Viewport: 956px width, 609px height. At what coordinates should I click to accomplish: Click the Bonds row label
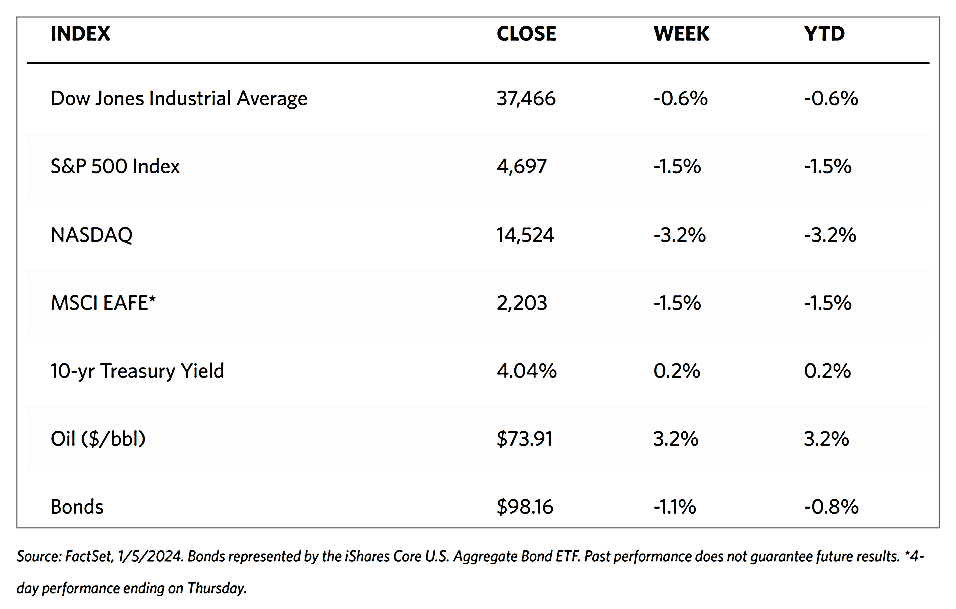coord(77,507)
